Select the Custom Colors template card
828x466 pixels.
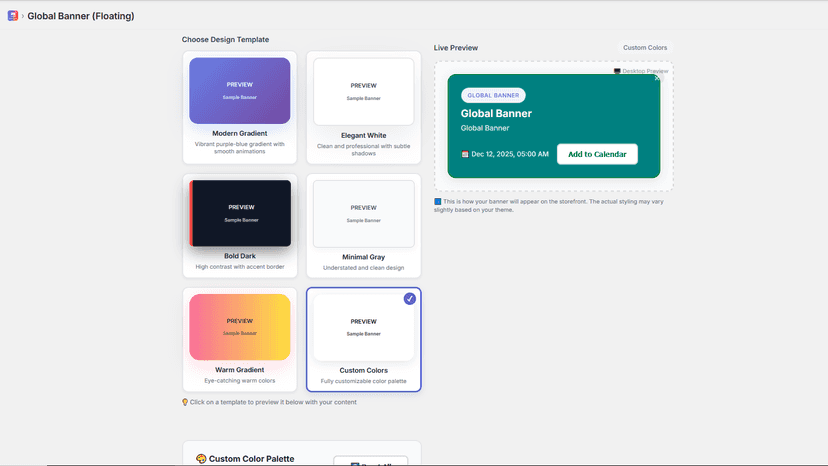[363, 339]
